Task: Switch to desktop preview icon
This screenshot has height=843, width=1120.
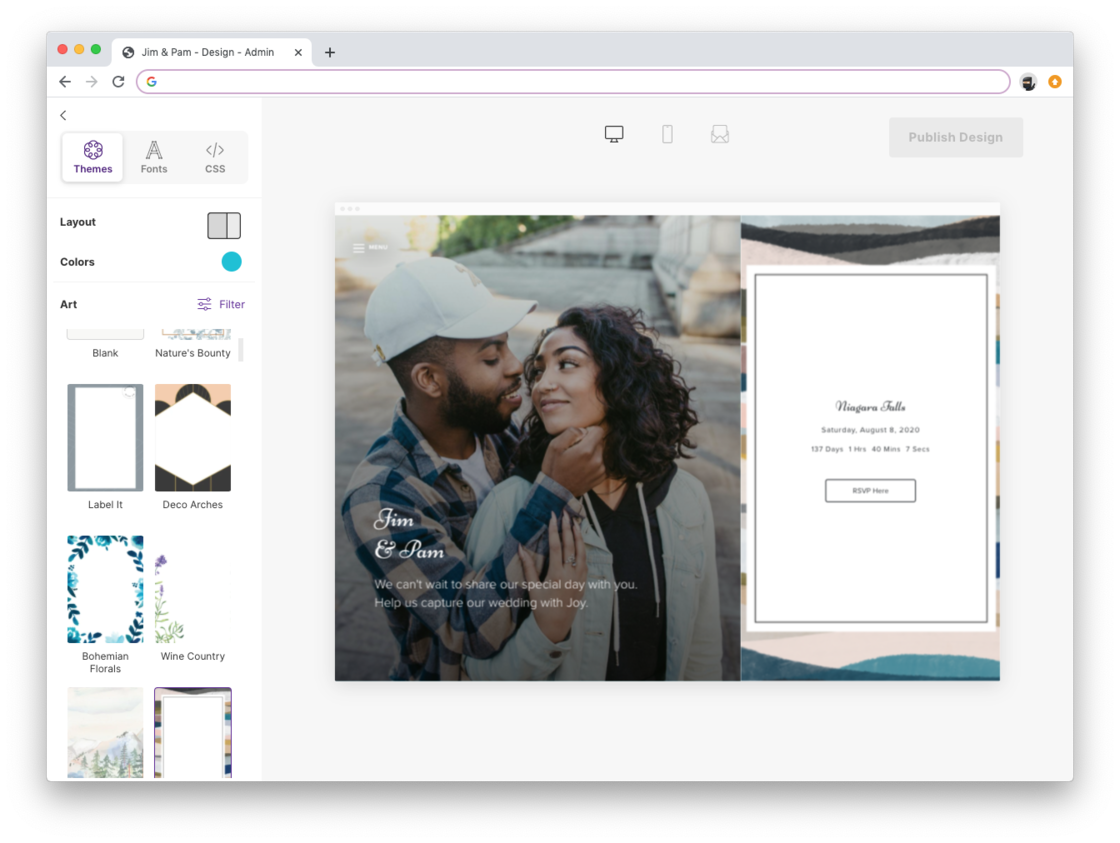Action: click(614, 134)
